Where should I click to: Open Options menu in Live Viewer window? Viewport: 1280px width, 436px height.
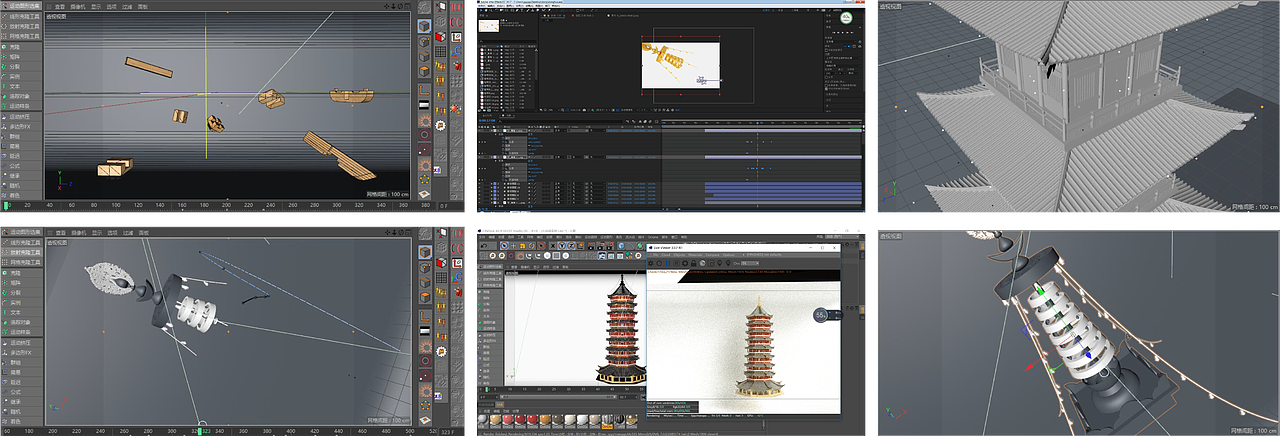[729, 255]
